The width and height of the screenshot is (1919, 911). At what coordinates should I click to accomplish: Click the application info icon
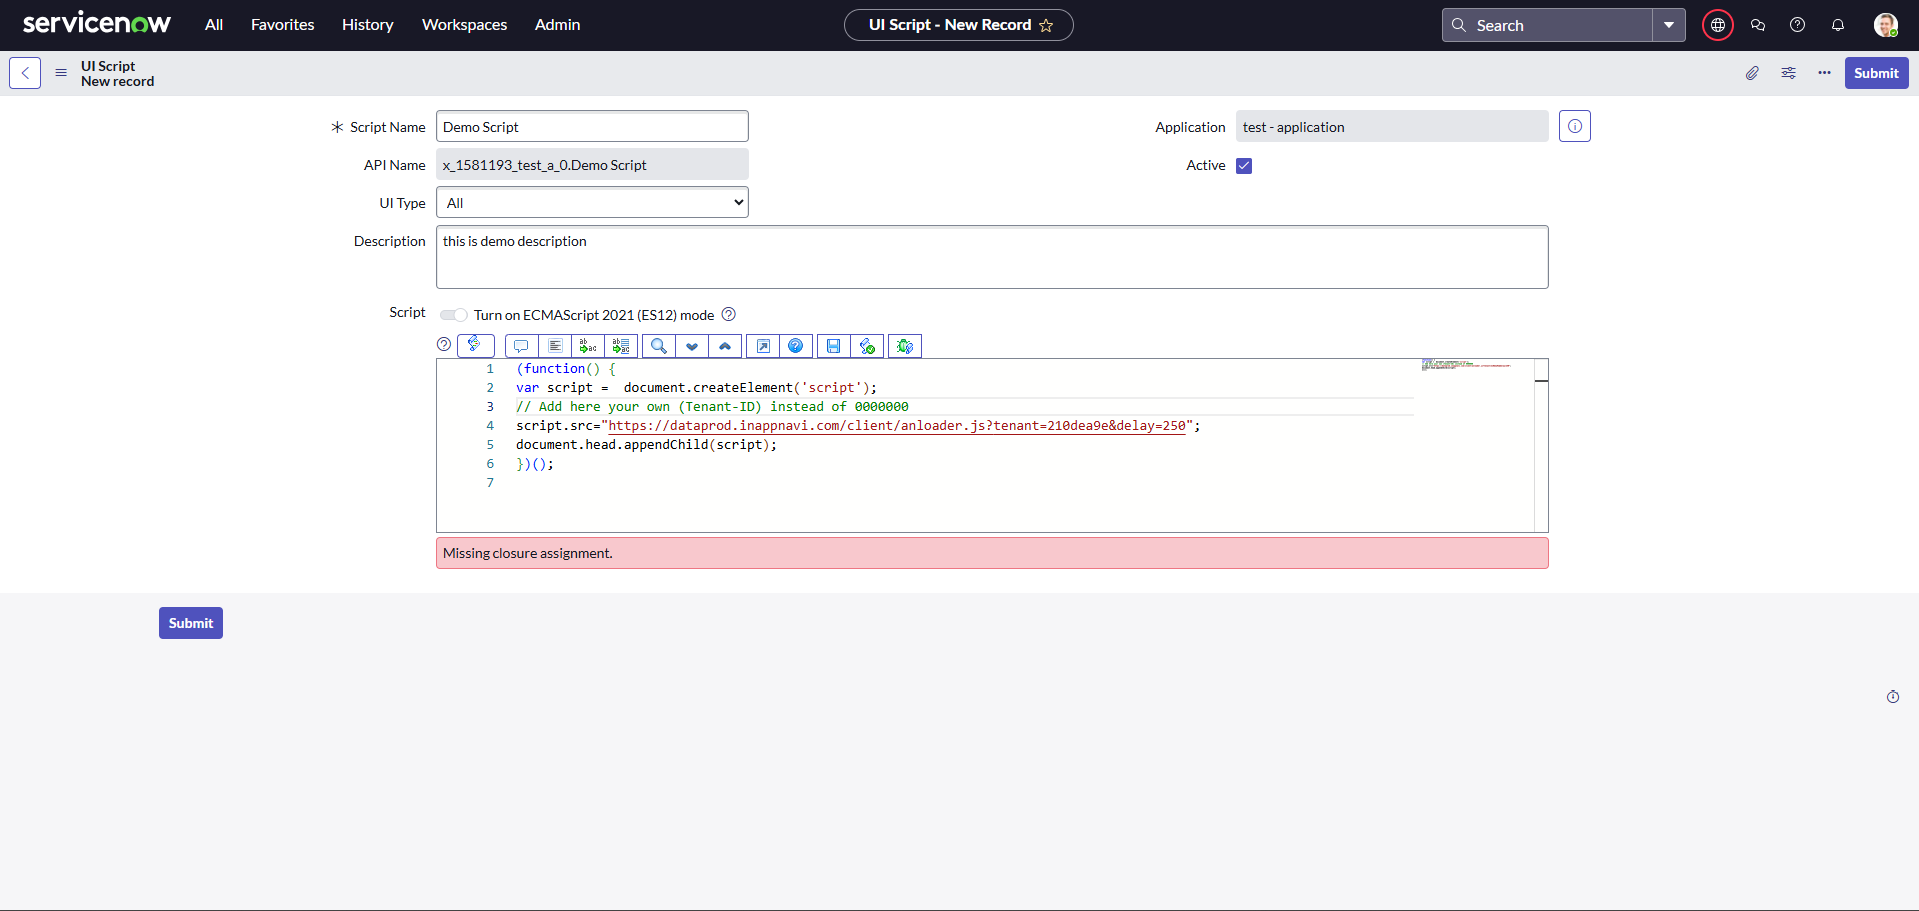click(1575, 126)
